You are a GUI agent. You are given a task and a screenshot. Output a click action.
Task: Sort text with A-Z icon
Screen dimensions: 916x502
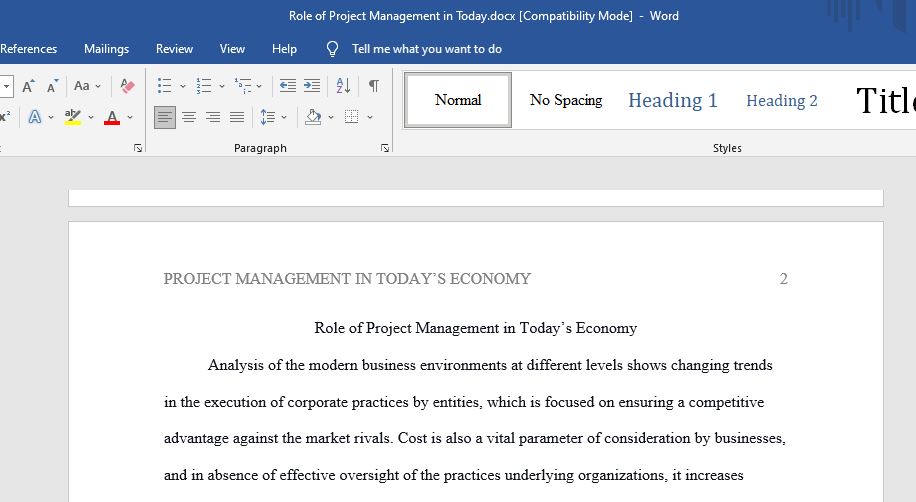pos(344,86)
